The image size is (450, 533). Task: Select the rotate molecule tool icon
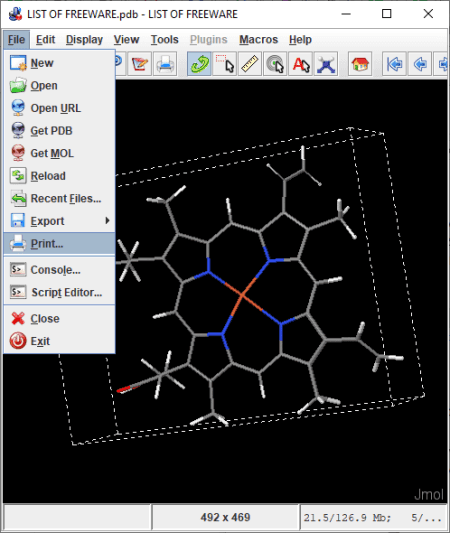click(199, 64)
